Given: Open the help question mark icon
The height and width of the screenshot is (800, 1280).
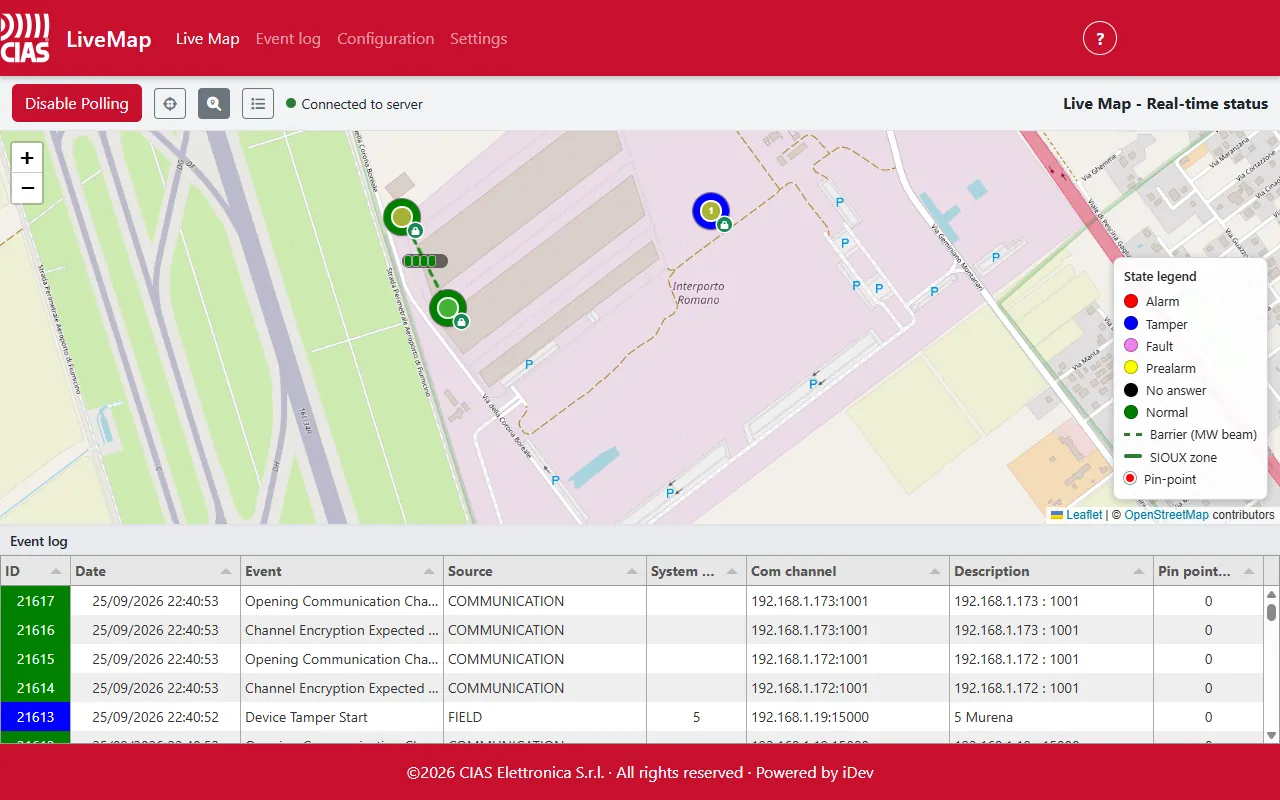Looking at the screenshot, I should [x=1100, y=39].
